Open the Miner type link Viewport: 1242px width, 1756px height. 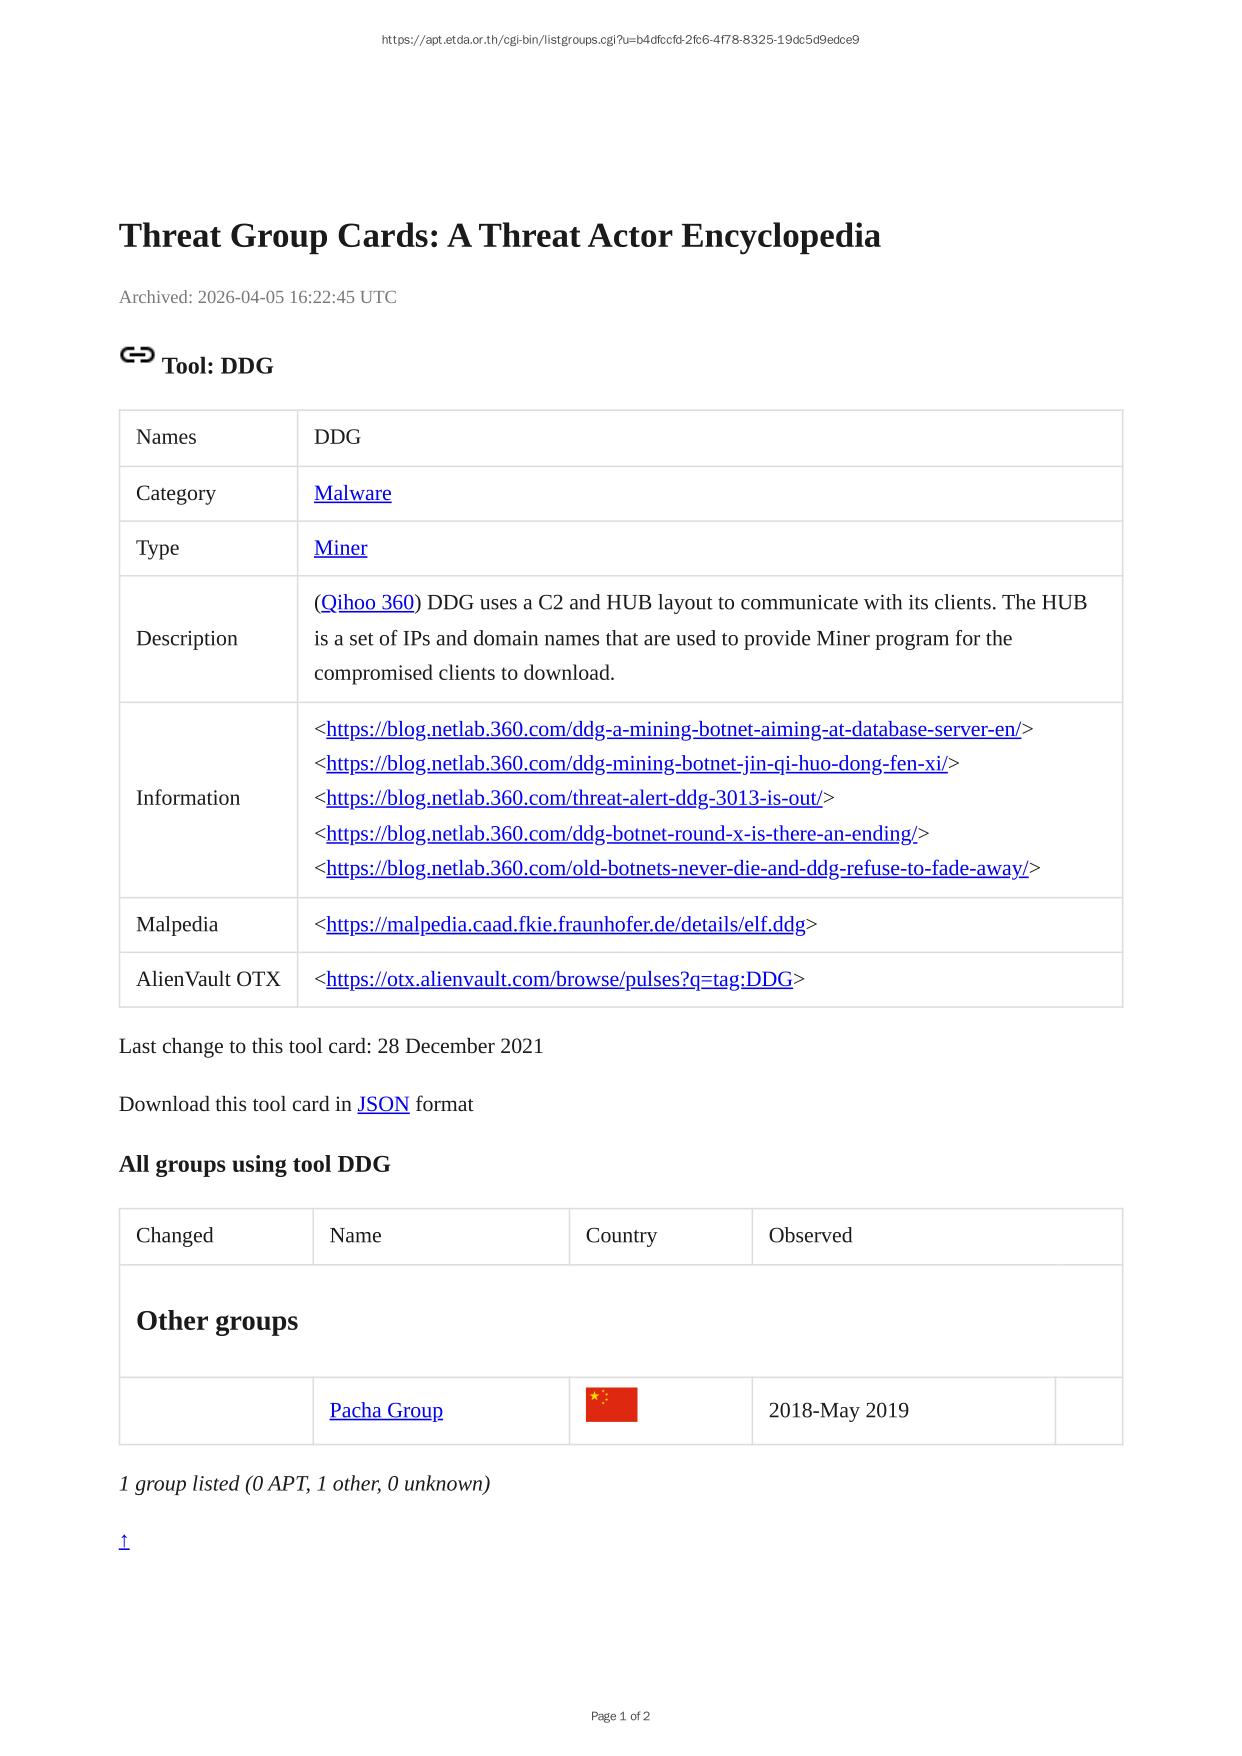340,548
